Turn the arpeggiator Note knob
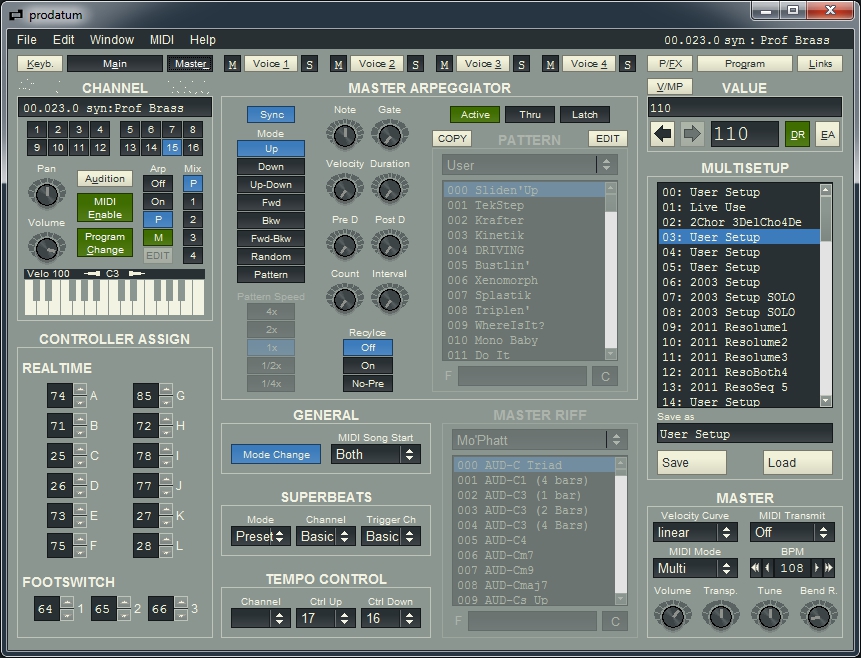The width and height of the screenshot is (861, 658). point(345,135)
